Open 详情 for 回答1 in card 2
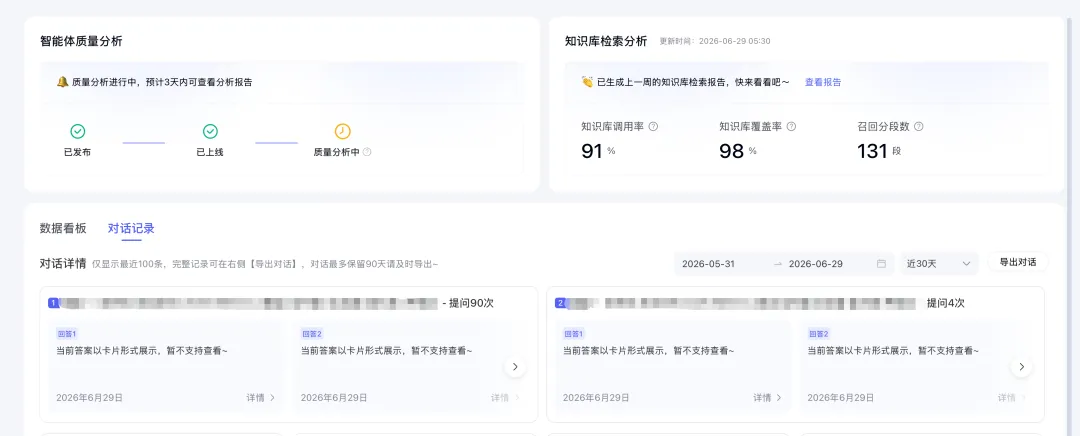Screen dimensions: 1080x436 click(x=767, y=397)
